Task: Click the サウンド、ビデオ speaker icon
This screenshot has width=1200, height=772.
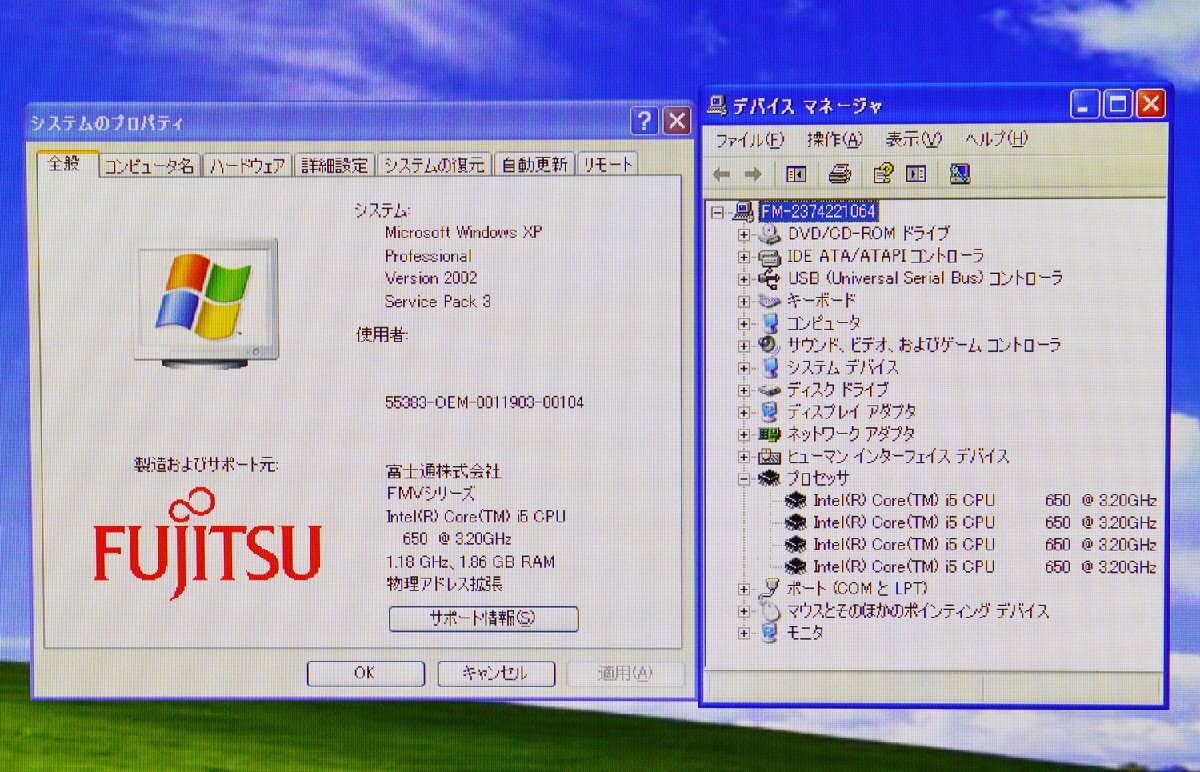Action: tap(770, 345)
